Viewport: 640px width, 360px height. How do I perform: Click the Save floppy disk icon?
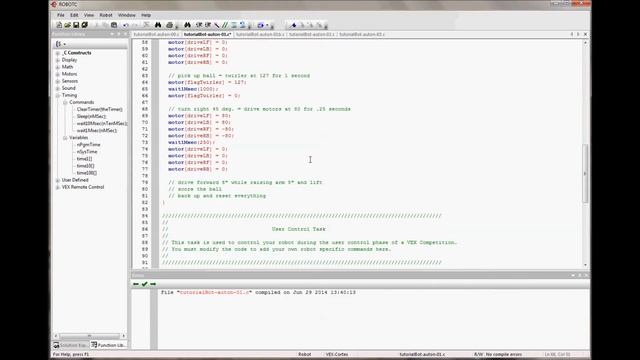click(x=76, y=25)
